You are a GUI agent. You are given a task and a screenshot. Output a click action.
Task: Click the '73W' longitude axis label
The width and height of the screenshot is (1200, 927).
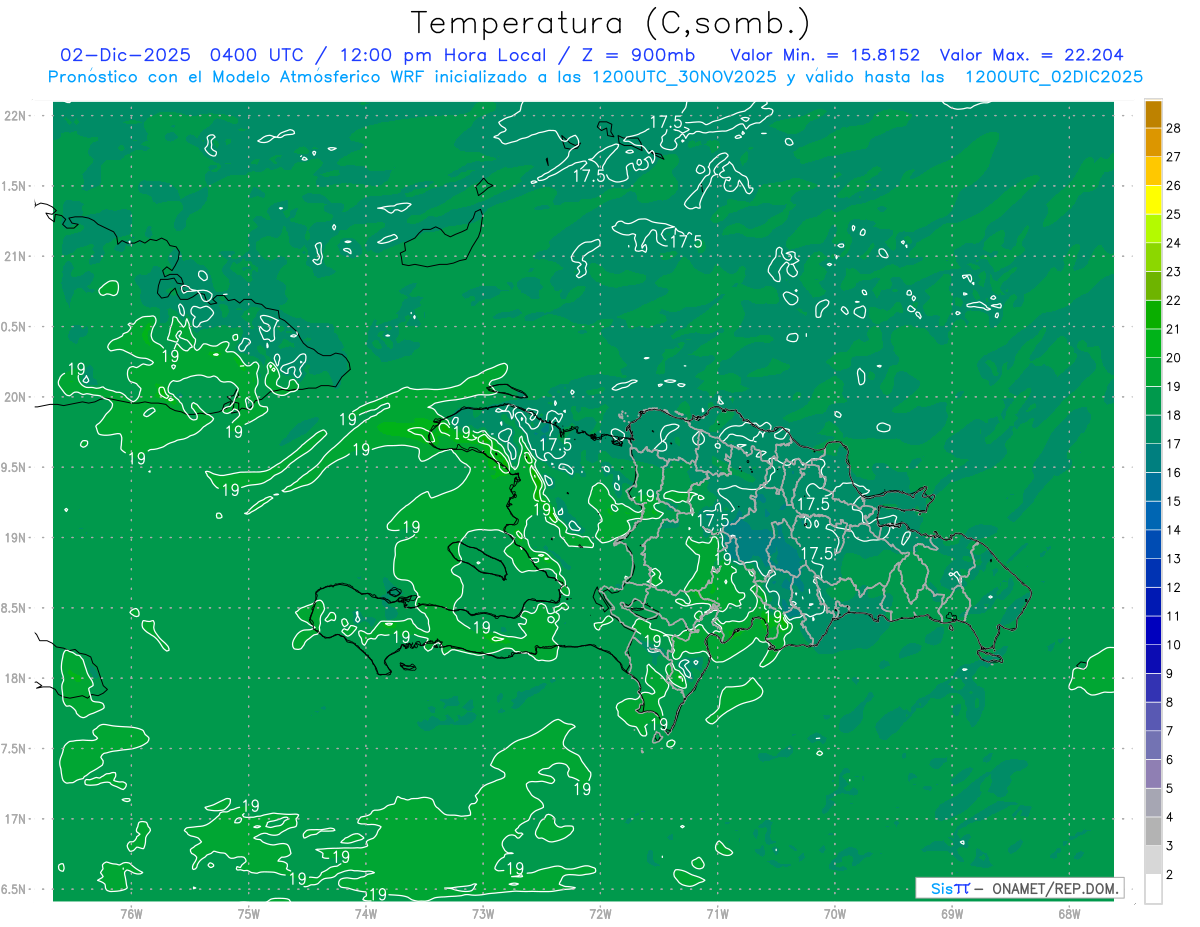[x=483, y=912]
